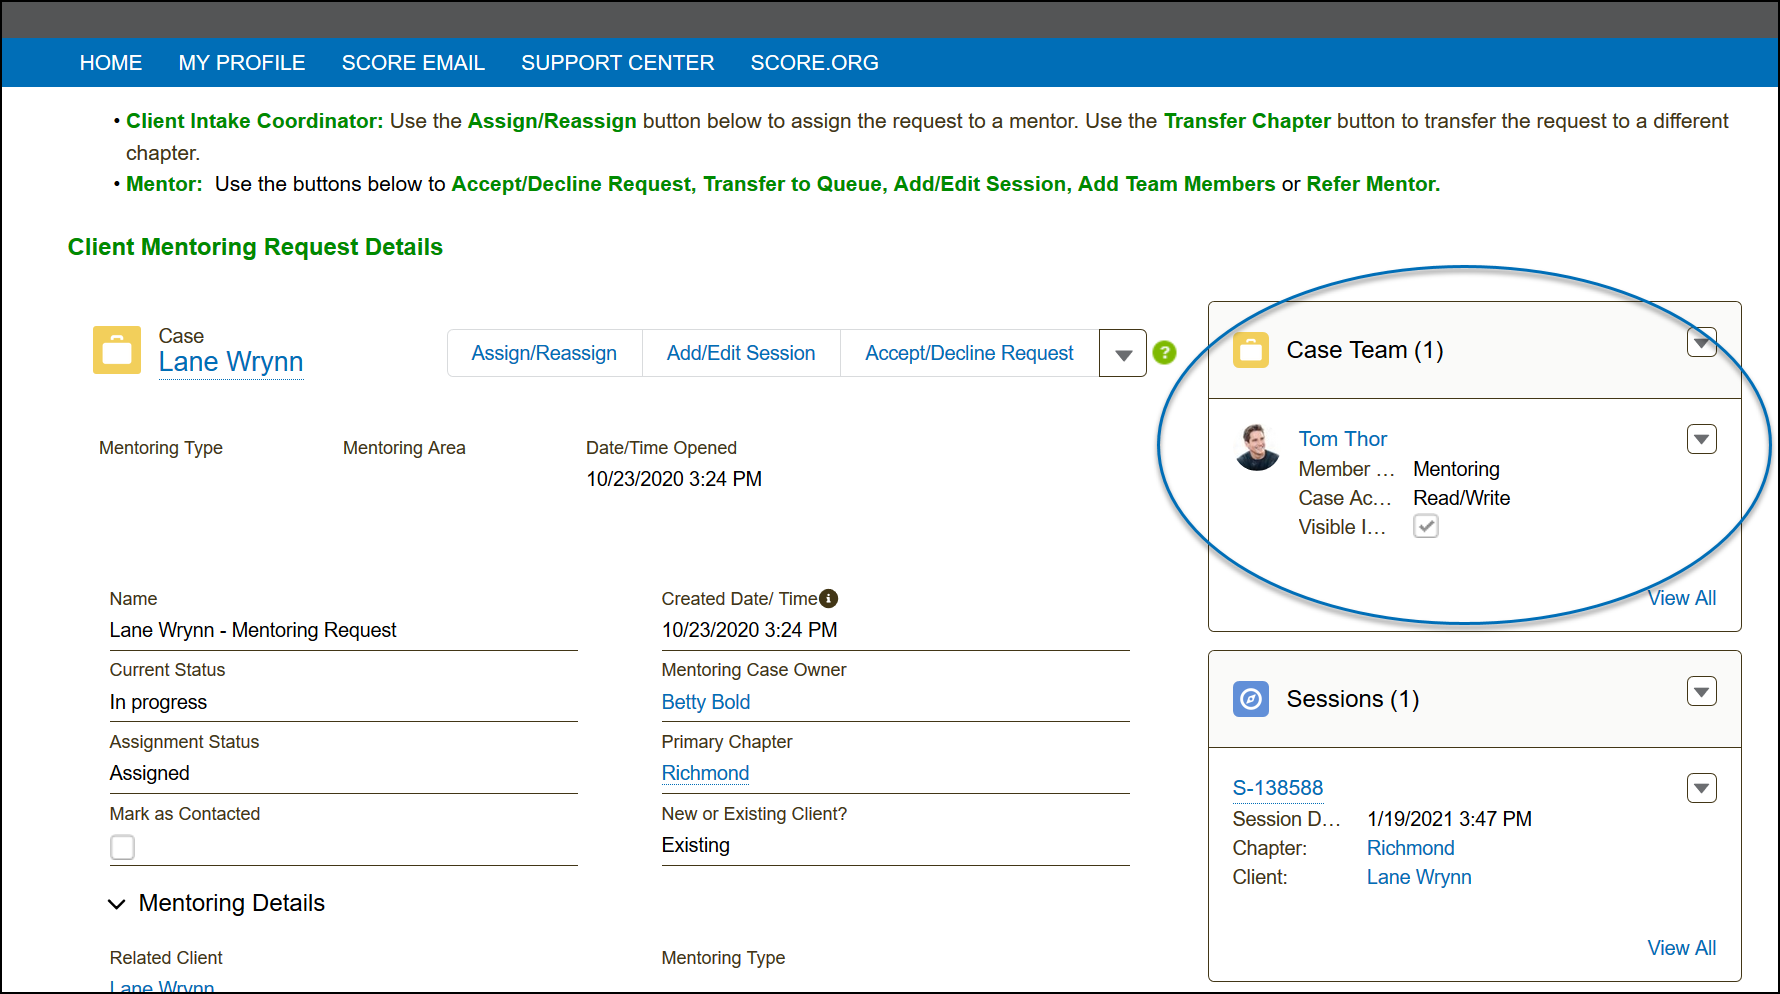This screenshot has height=994, width=1780.
Task: Click the Created Date/Time info icon
Action: click(x=828, y=598)
